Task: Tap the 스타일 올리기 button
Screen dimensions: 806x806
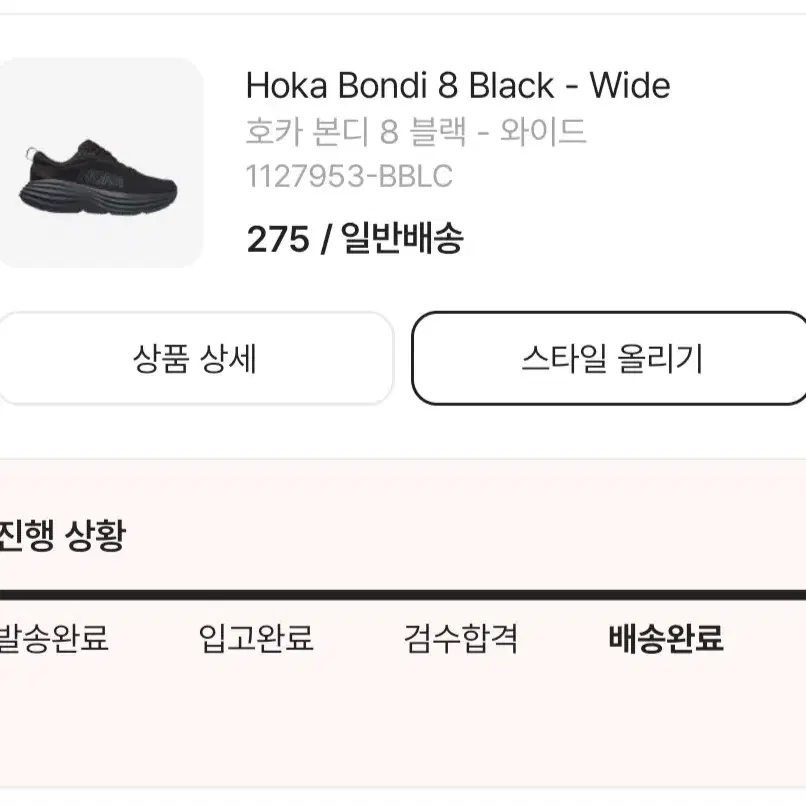Action: [609, 358]
